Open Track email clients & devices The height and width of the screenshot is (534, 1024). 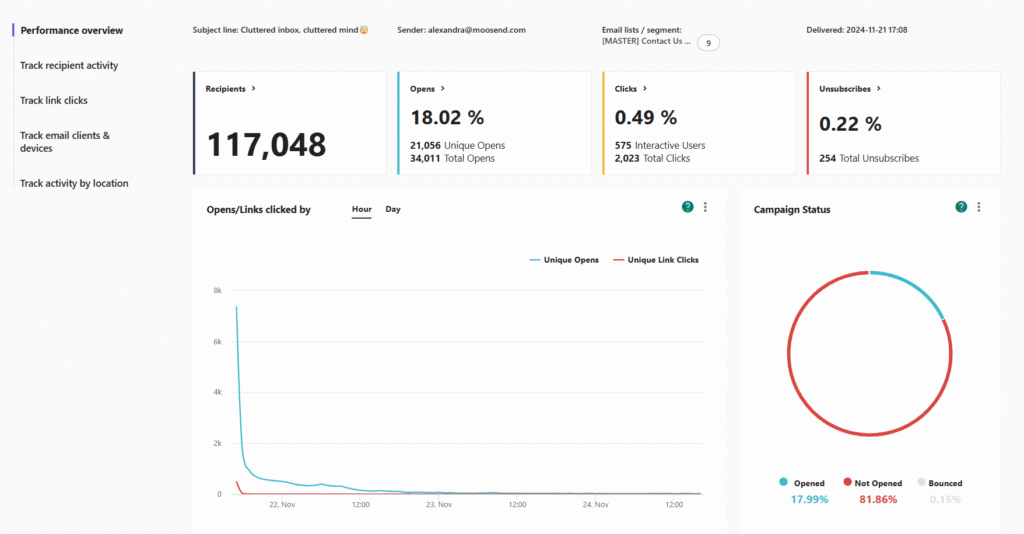pyautogui.click(x=65, y=142)
